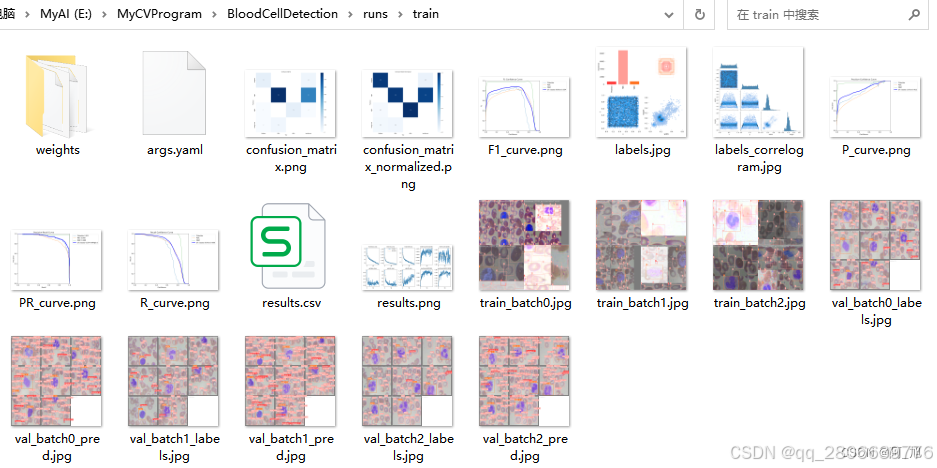The image size is (937, 468).
Task: Select train_batch2.jpg thumbnail
Action: point(758,245)
